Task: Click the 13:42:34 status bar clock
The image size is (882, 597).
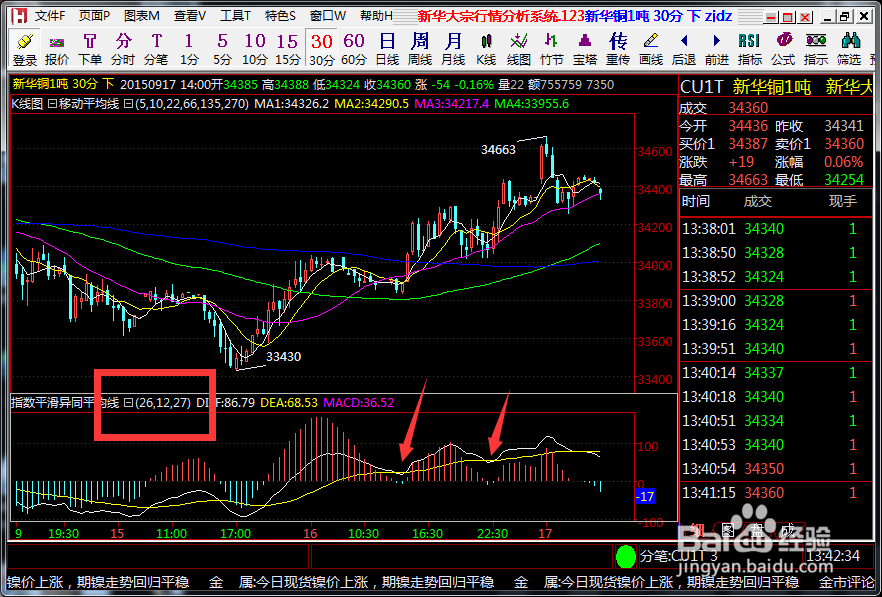Action: [x=833, y=556]
